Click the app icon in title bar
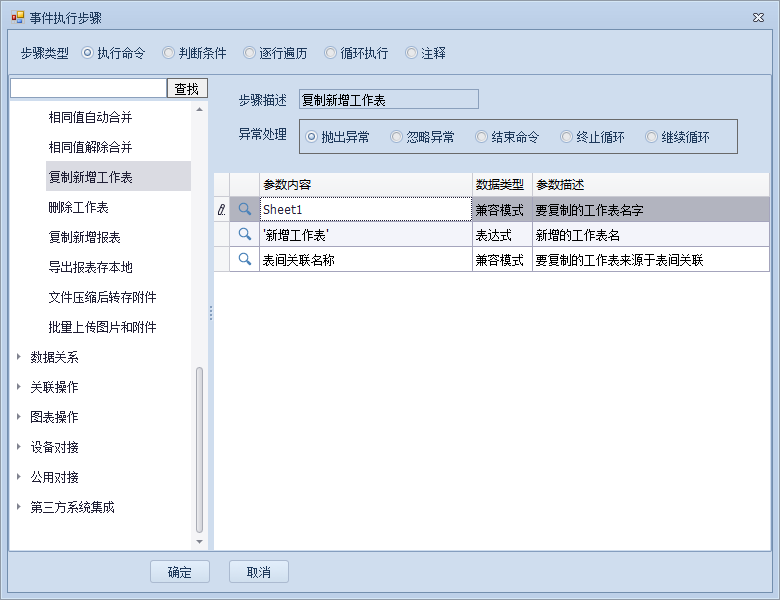This screenshot has height=600, width=780. point(17,18)
